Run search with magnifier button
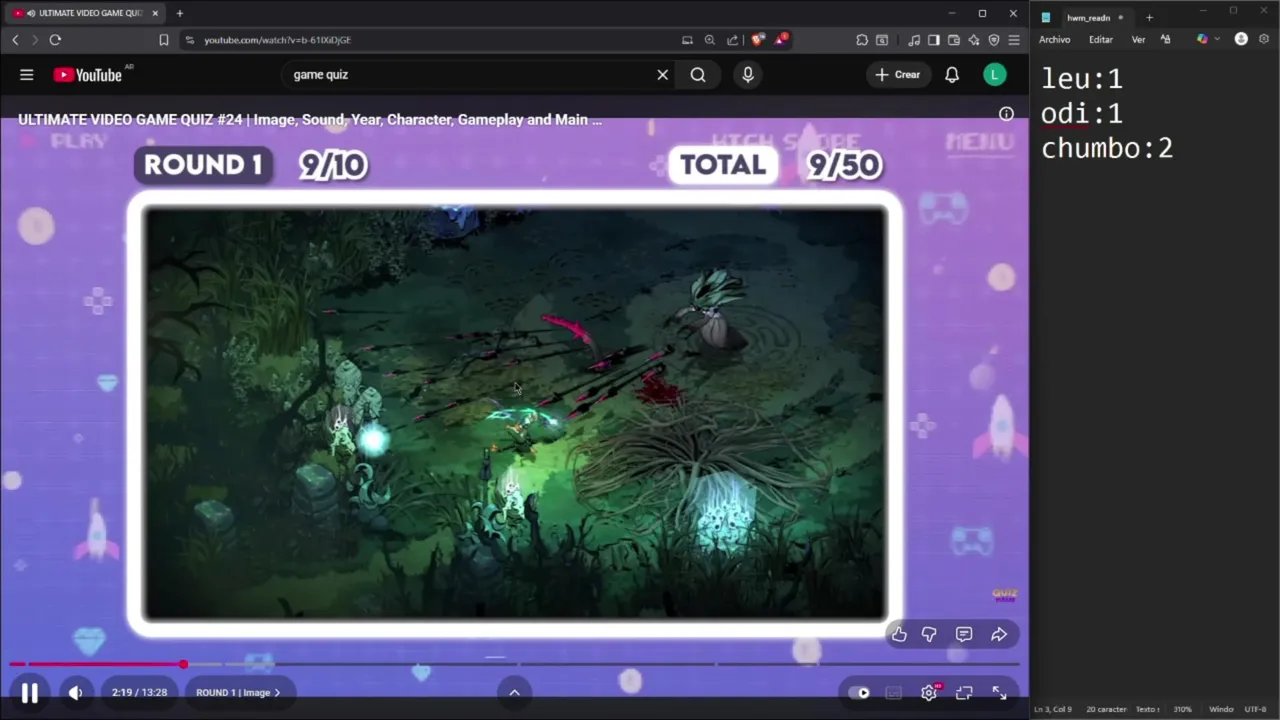 [698, 74]
